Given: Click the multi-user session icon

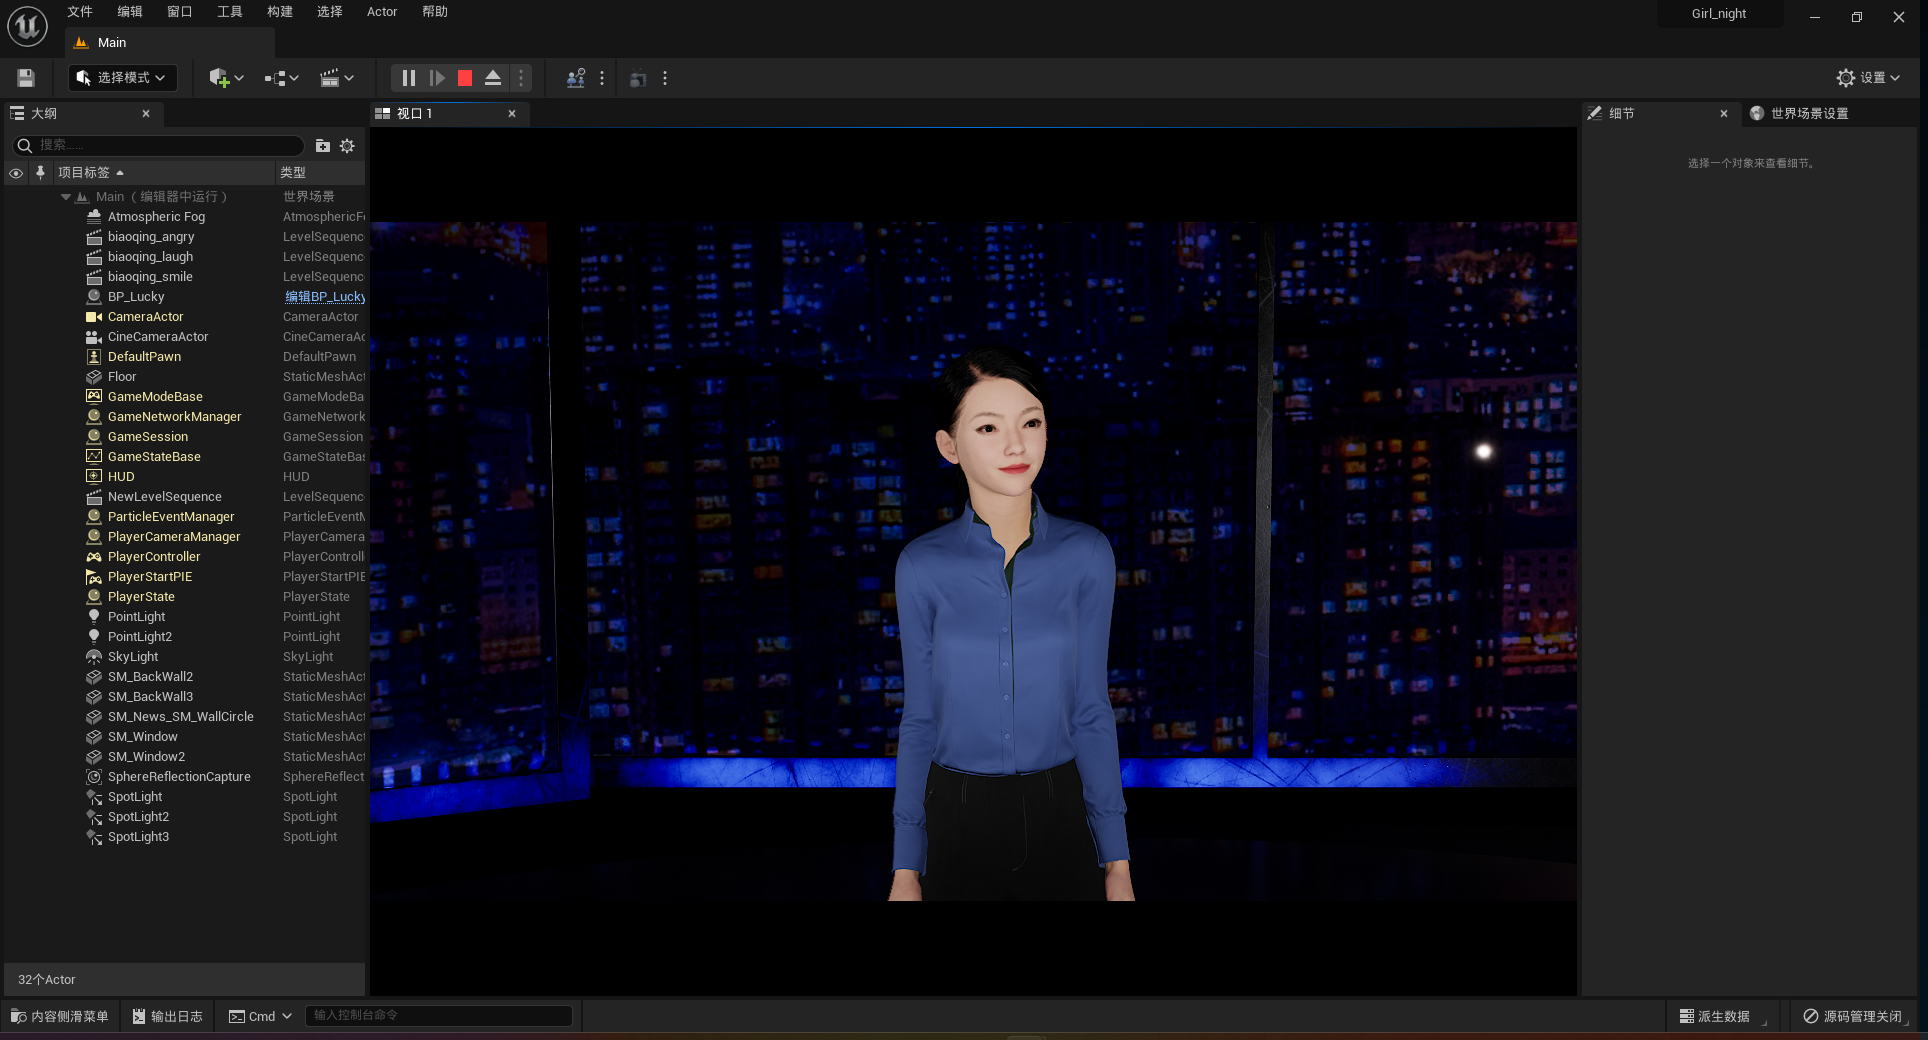Looking at the screenshot, I should point(576,78).
